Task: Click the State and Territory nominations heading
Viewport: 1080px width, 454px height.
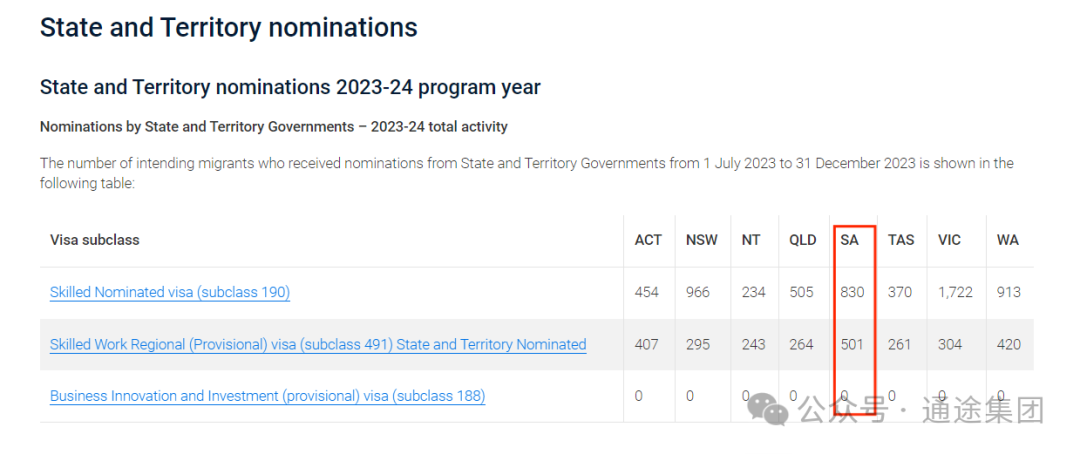Action: [x=229, y=28]
